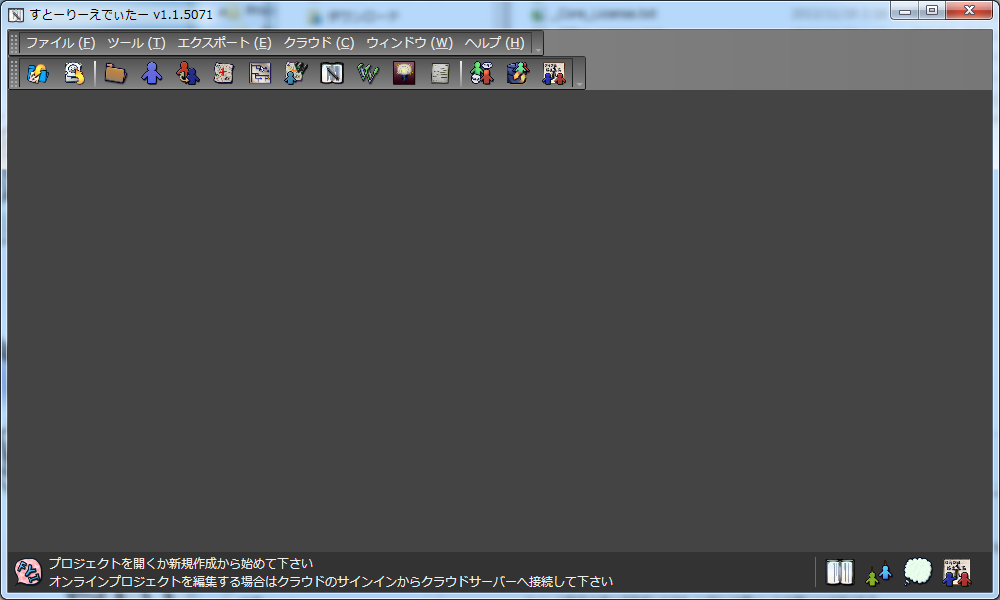Open the エクスポート (E) menu
1000x600 pixels.
(x=224, y=43)
